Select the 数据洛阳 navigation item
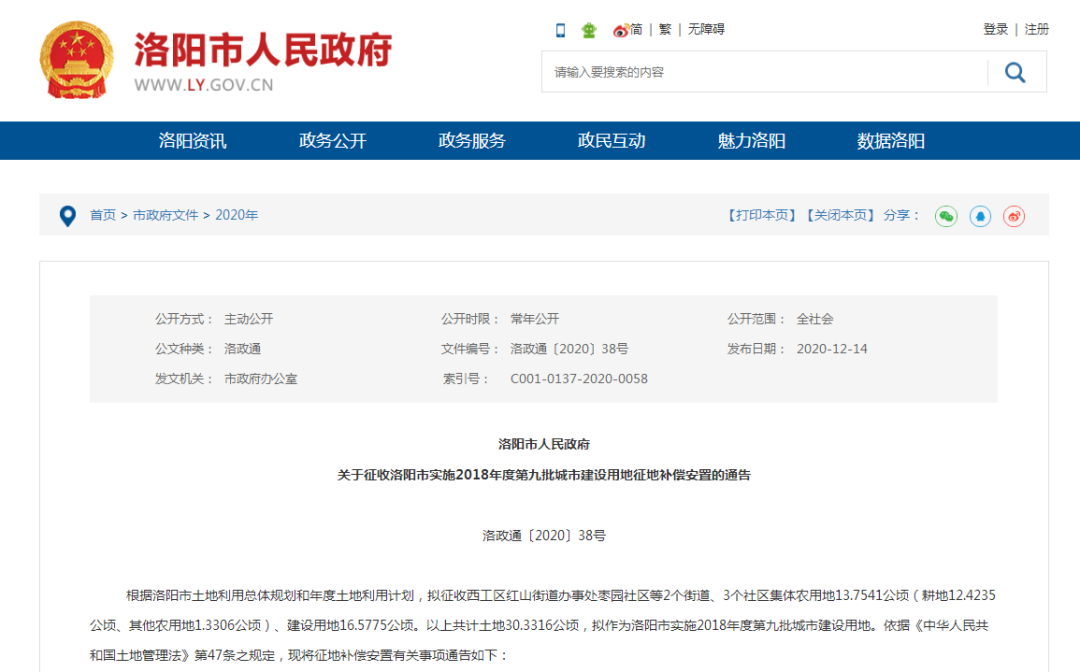Image resolution: width=1080 pixels, height=672 pixels. pos(890,141)
